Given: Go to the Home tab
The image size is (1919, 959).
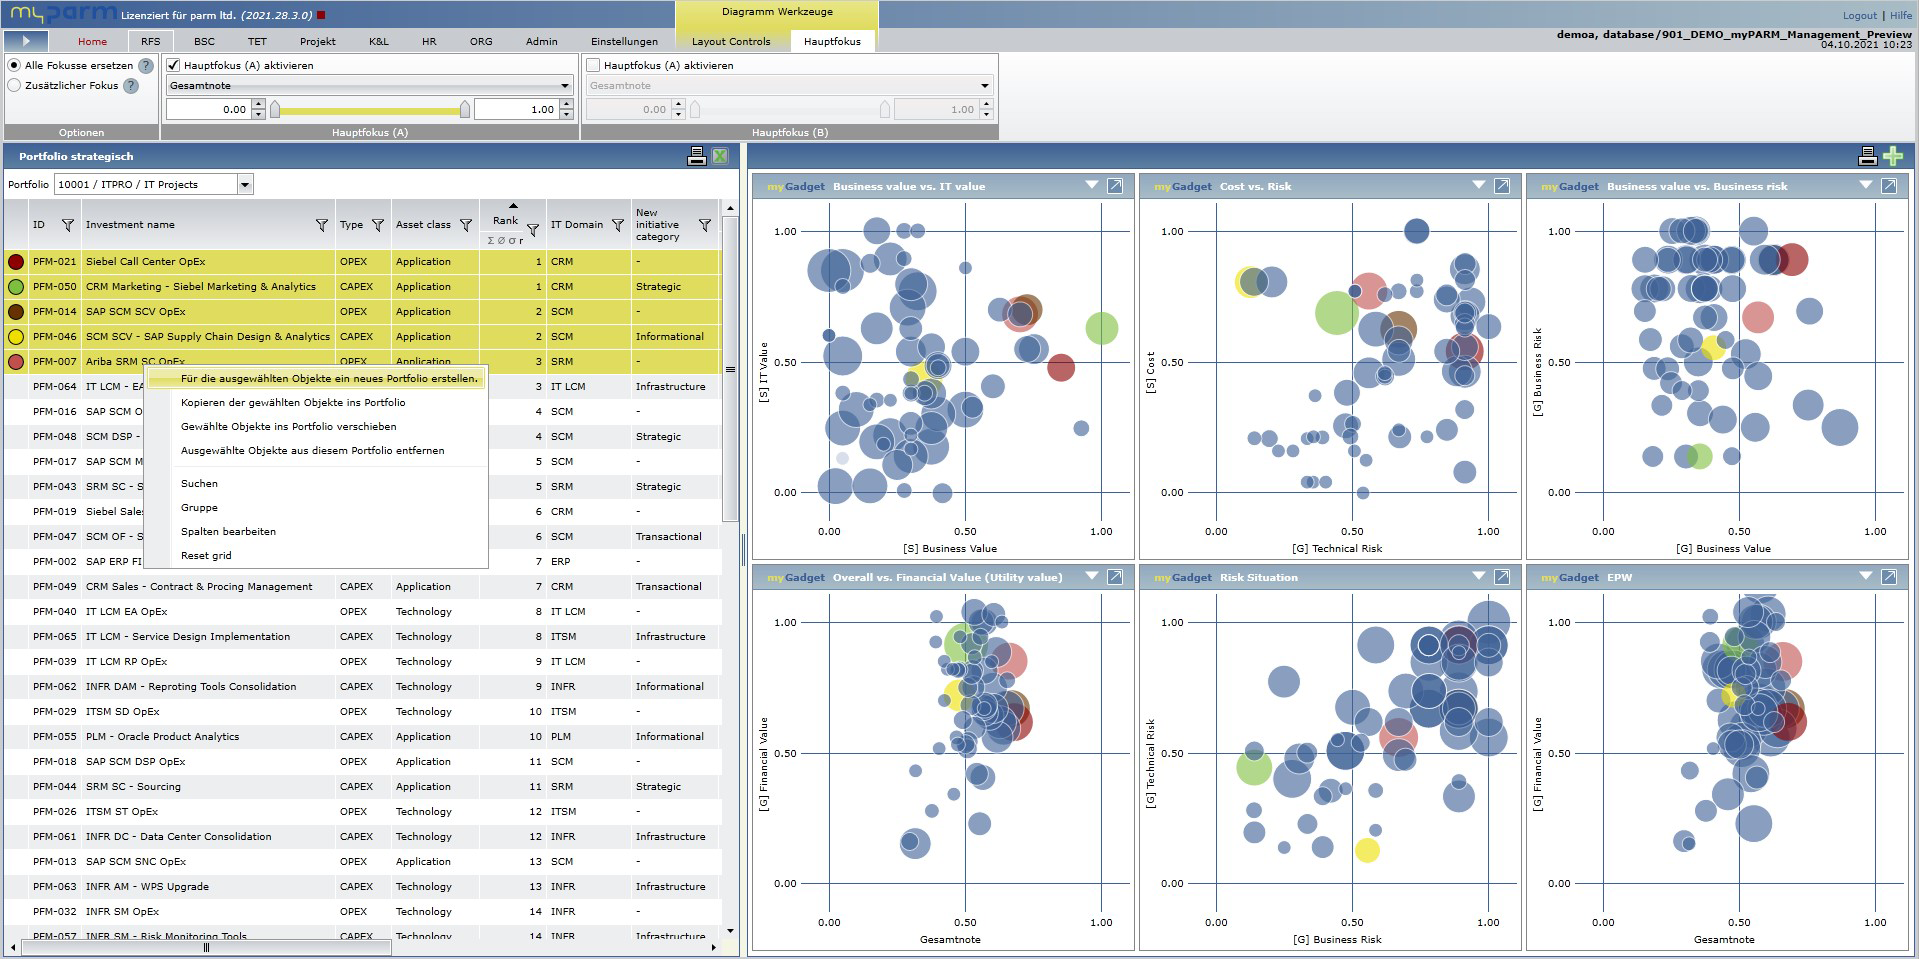Looking at the screenshot, I should click(93, 42).
